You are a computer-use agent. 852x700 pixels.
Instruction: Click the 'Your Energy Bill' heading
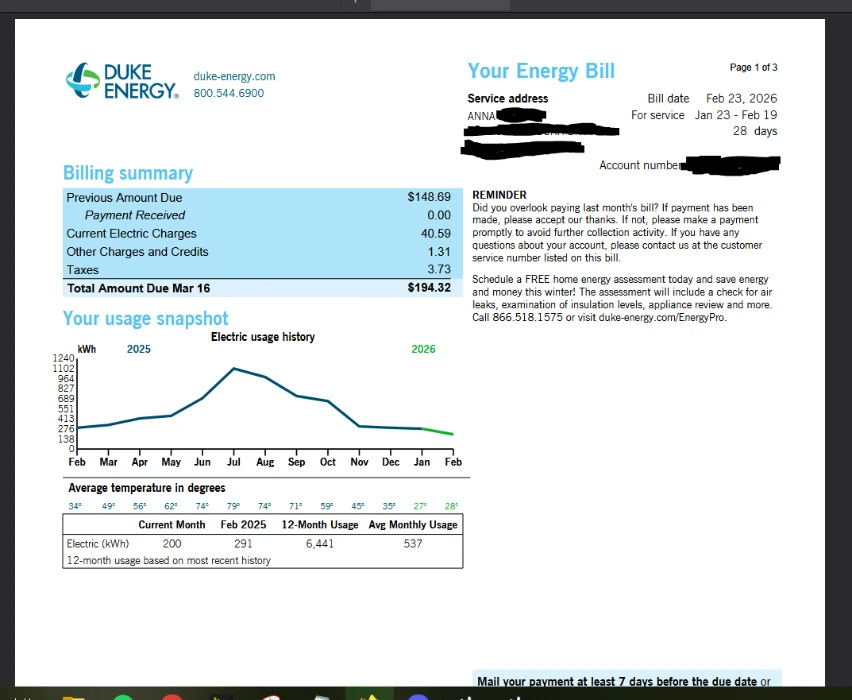point(541,71)
